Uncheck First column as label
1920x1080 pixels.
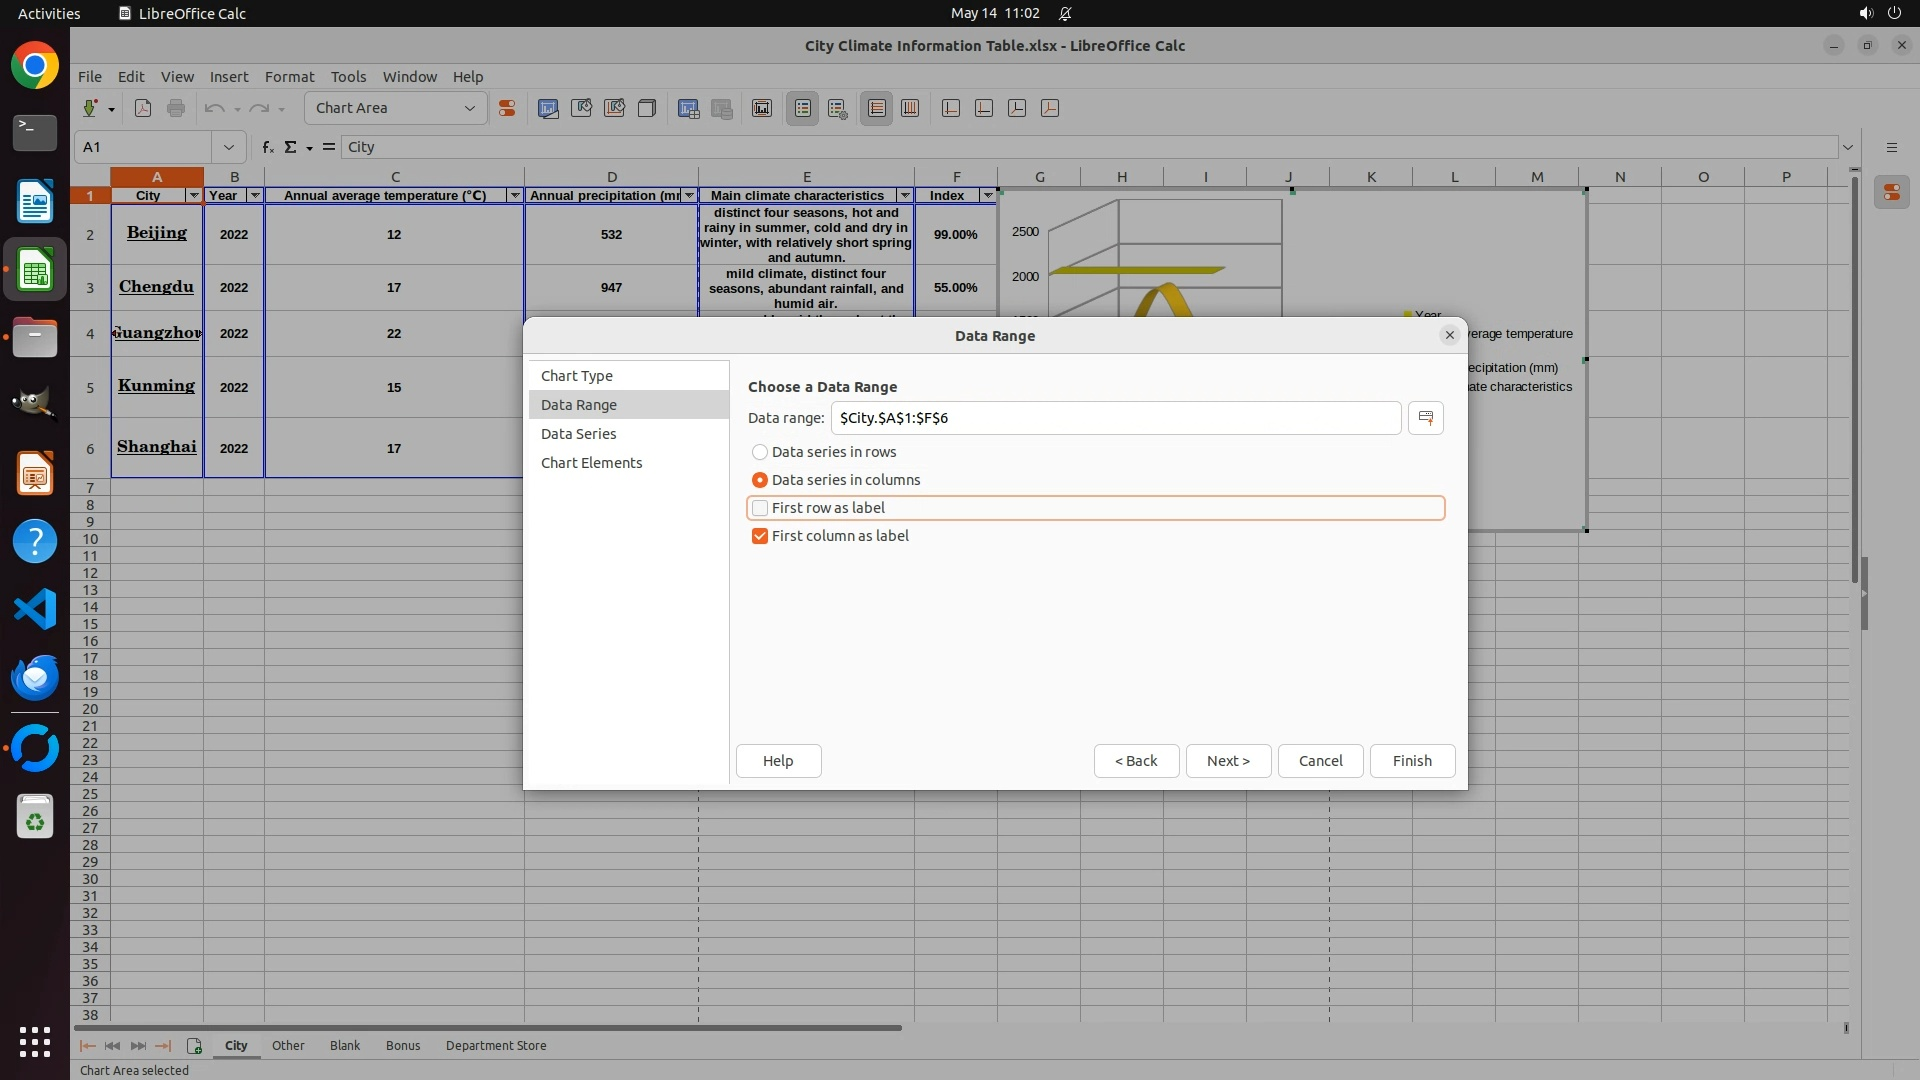coord(760,536)
